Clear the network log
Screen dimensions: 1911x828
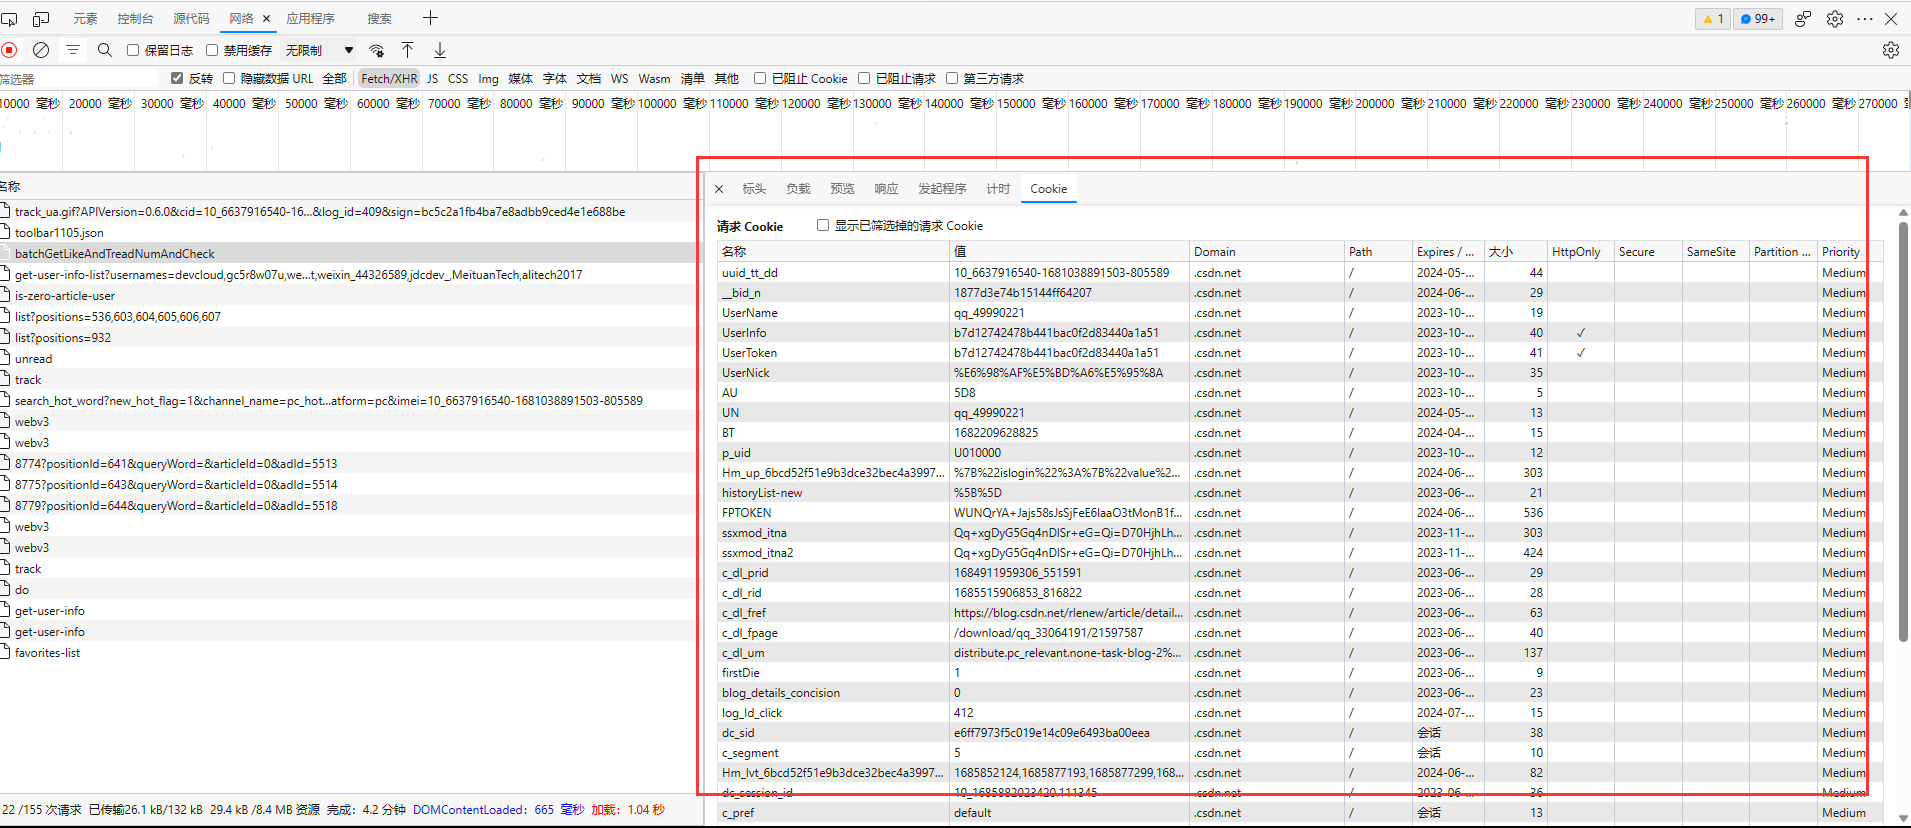(41, 50)
